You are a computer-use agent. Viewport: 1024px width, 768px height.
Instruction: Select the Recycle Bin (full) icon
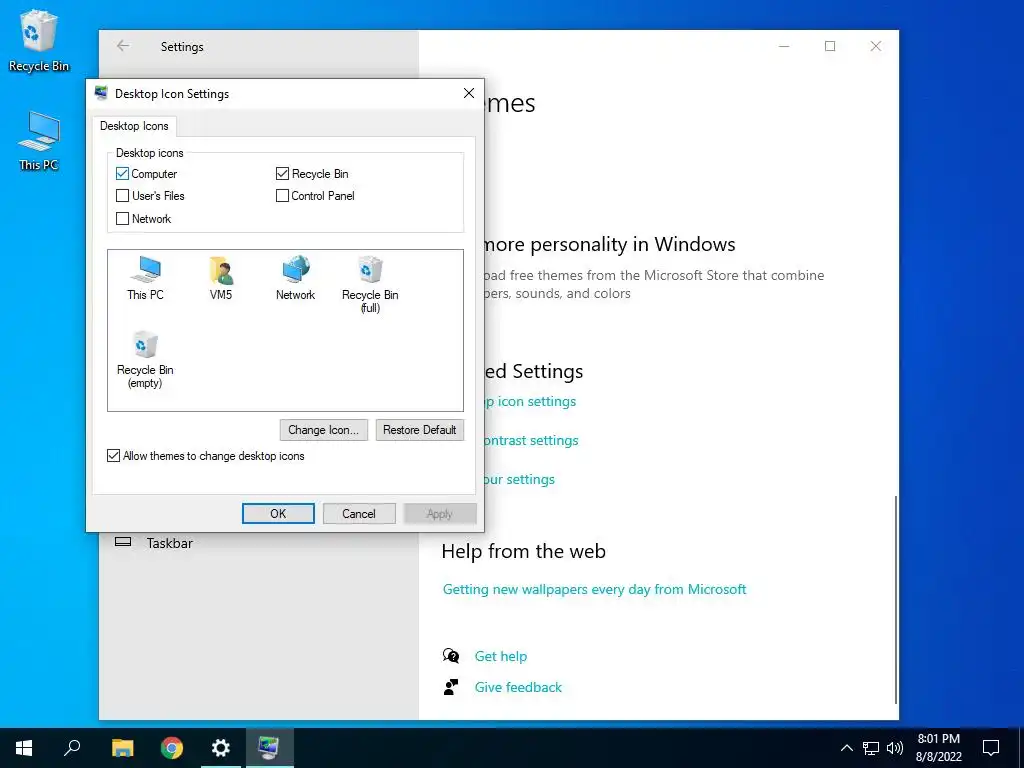tap(370, 284)
